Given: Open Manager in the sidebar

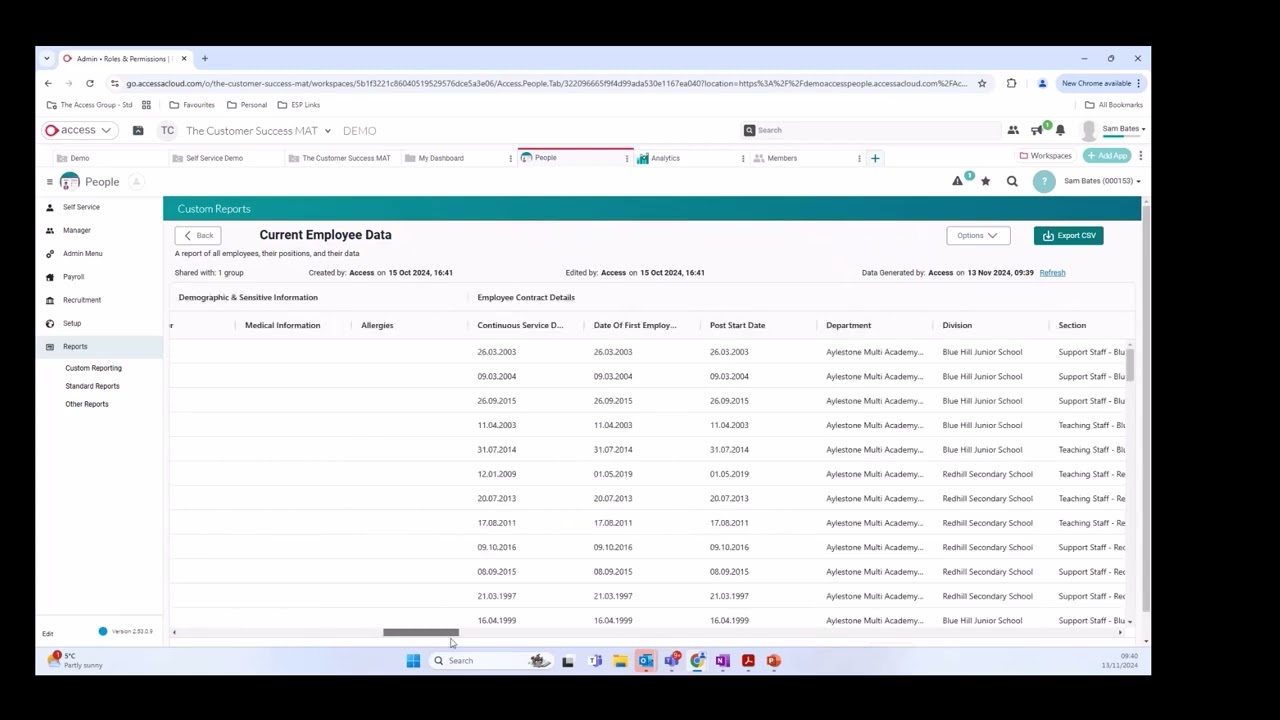Looking at the screenshot, I should [76, 230].
